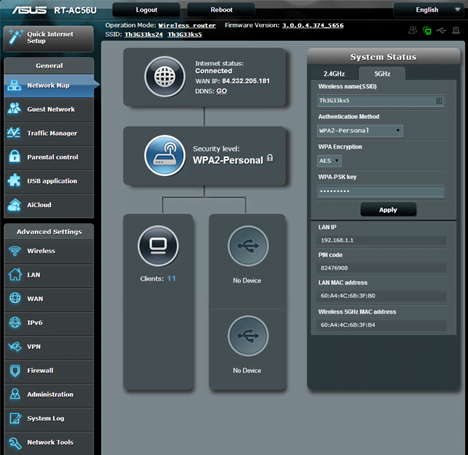Click the Th3G33ks5 SSID link in header
This screenshot has width=468, height=455.
tap(185, 35)
